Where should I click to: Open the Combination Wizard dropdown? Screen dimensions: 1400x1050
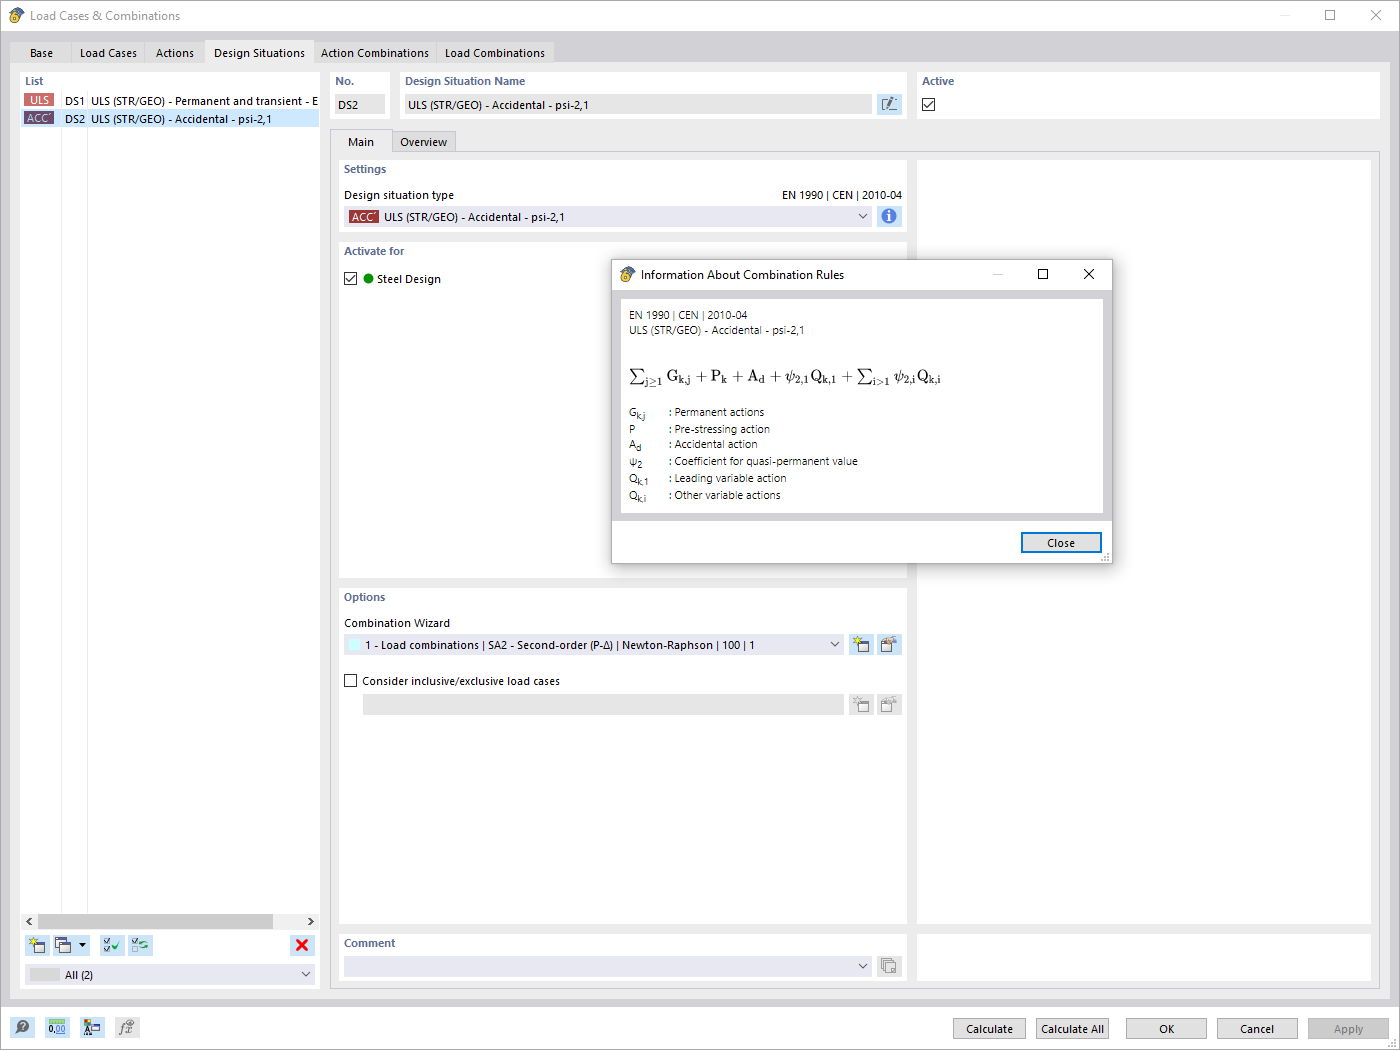[x=835, y=644]
